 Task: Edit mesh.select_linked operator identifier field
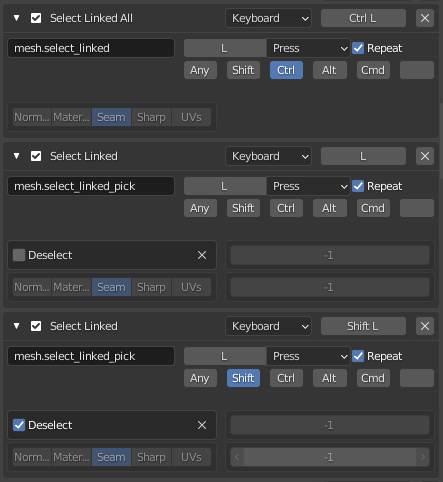point(91,48)
